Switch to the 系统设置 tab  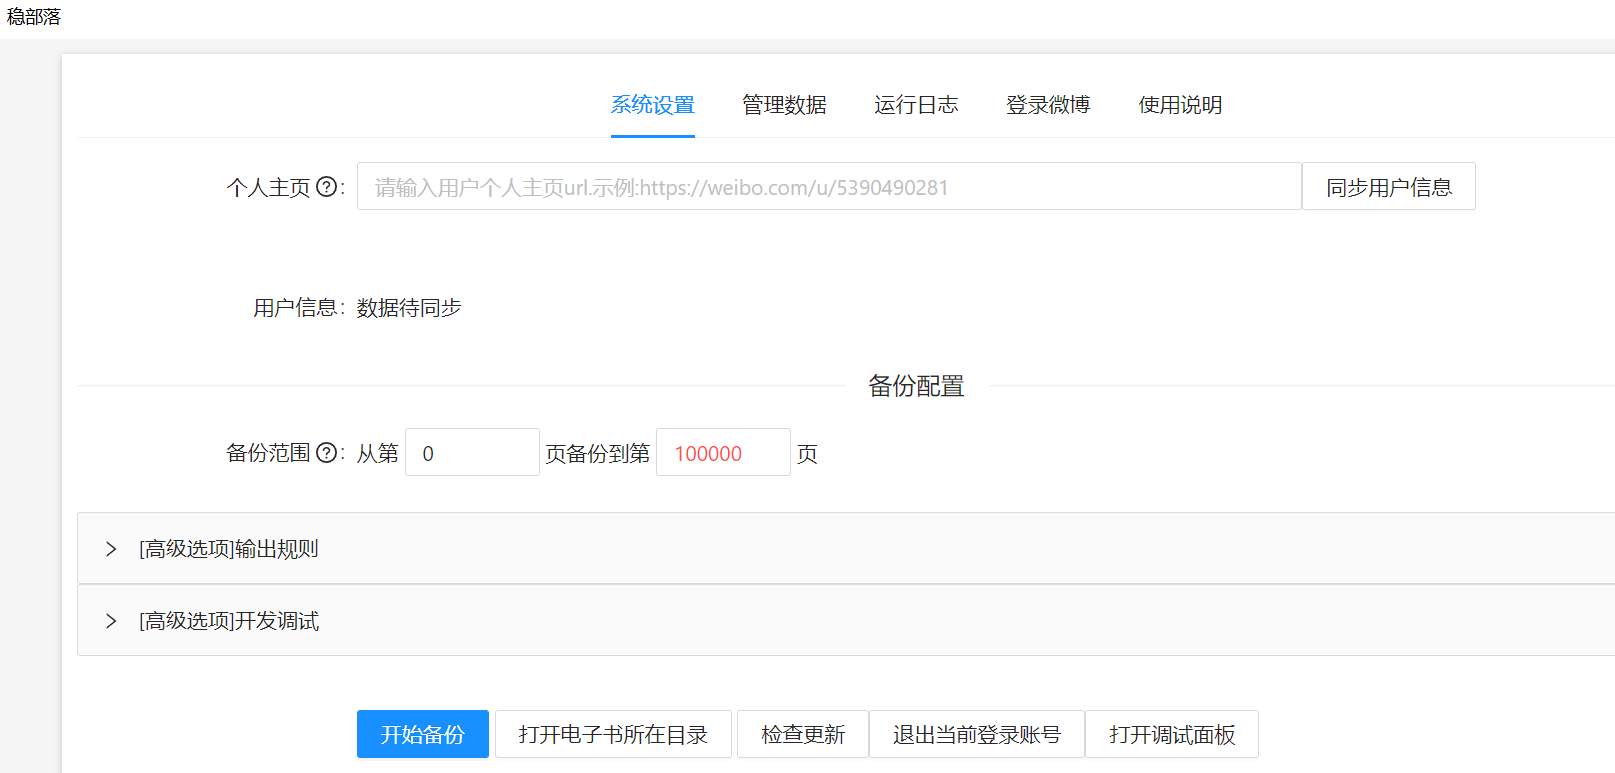(x=652, y=105)
